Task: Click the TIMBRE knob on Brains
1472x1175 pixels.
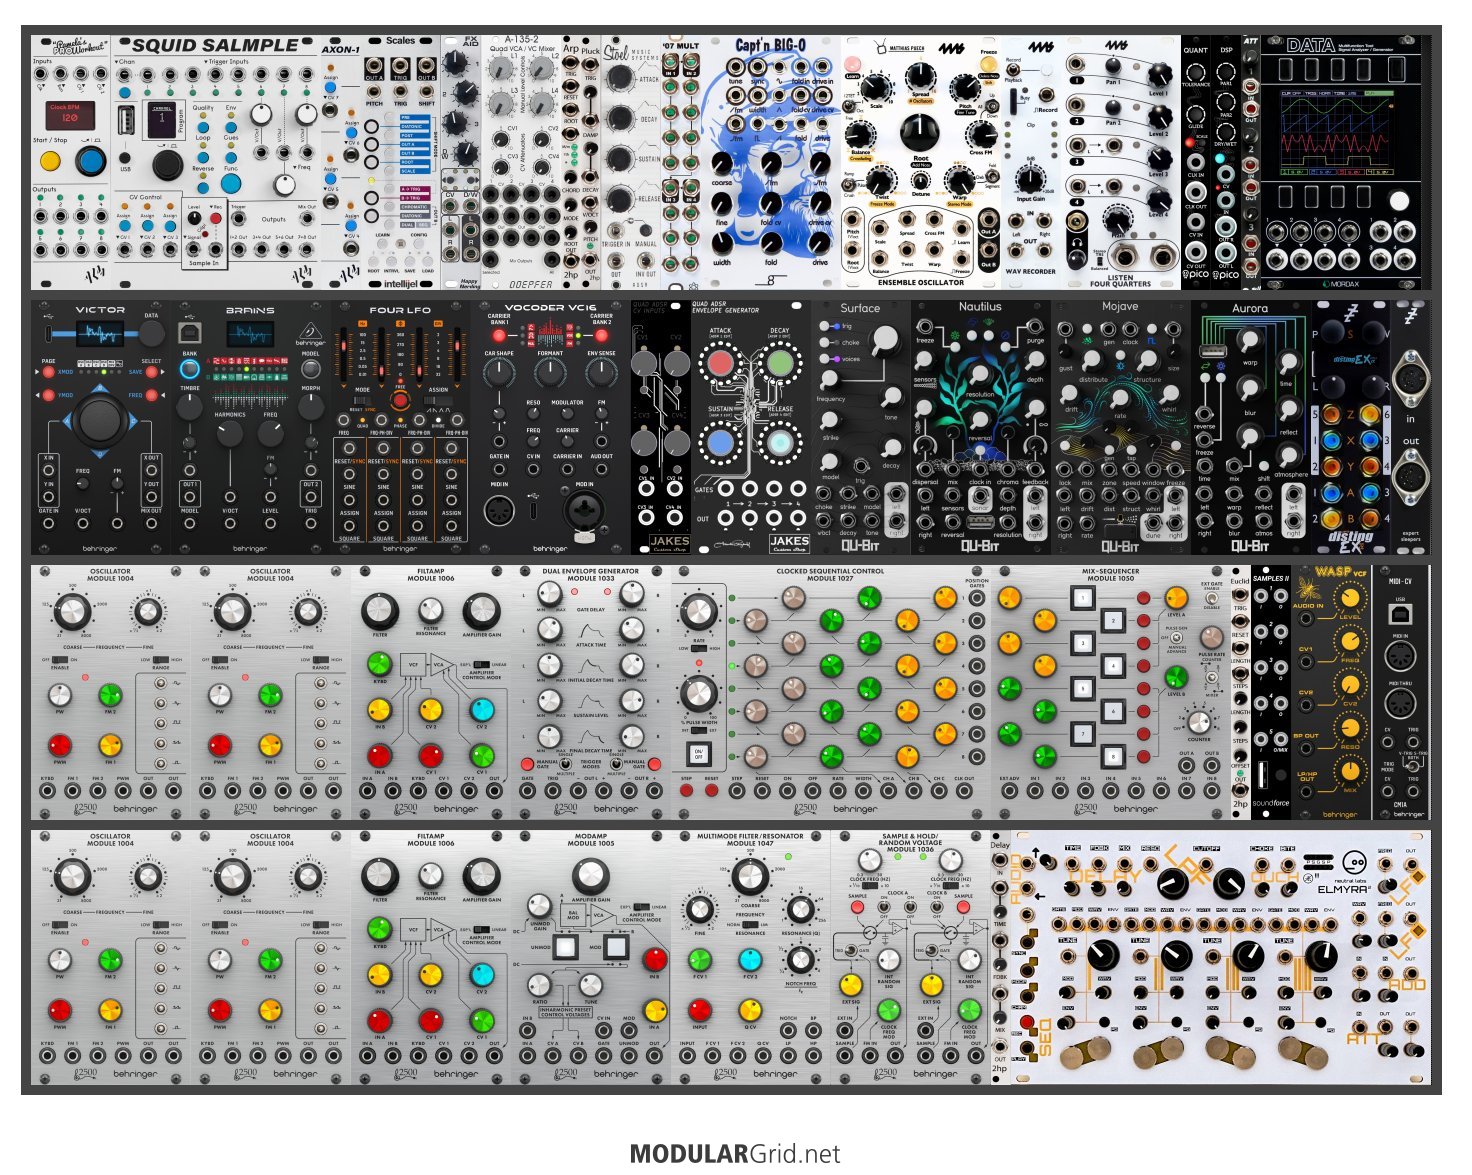Action: tap(189, 407)
